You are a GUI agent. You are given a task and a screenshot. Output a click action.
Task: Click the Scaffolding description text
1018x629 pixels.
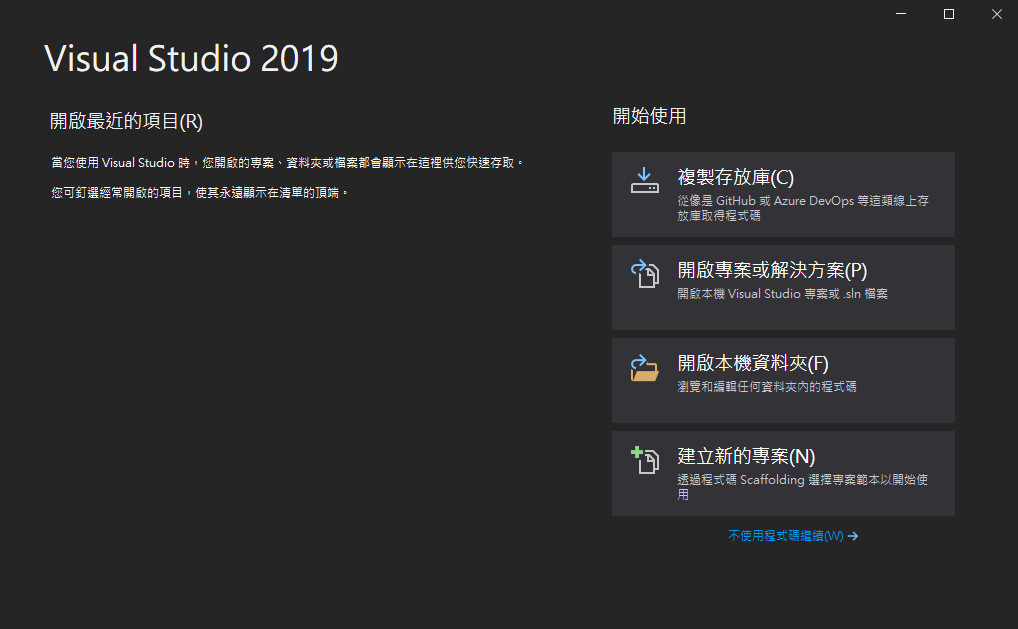[802, 487]
